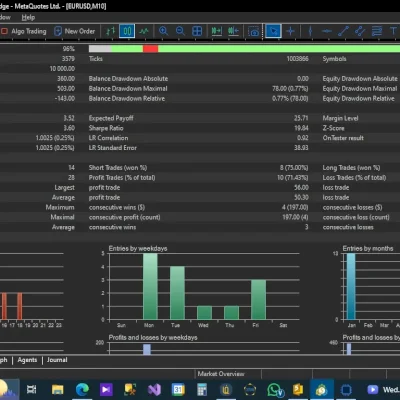
Task: Click the 'Sharpe Ratio' label
Action: pyautogui.click(x=106, y=128)
